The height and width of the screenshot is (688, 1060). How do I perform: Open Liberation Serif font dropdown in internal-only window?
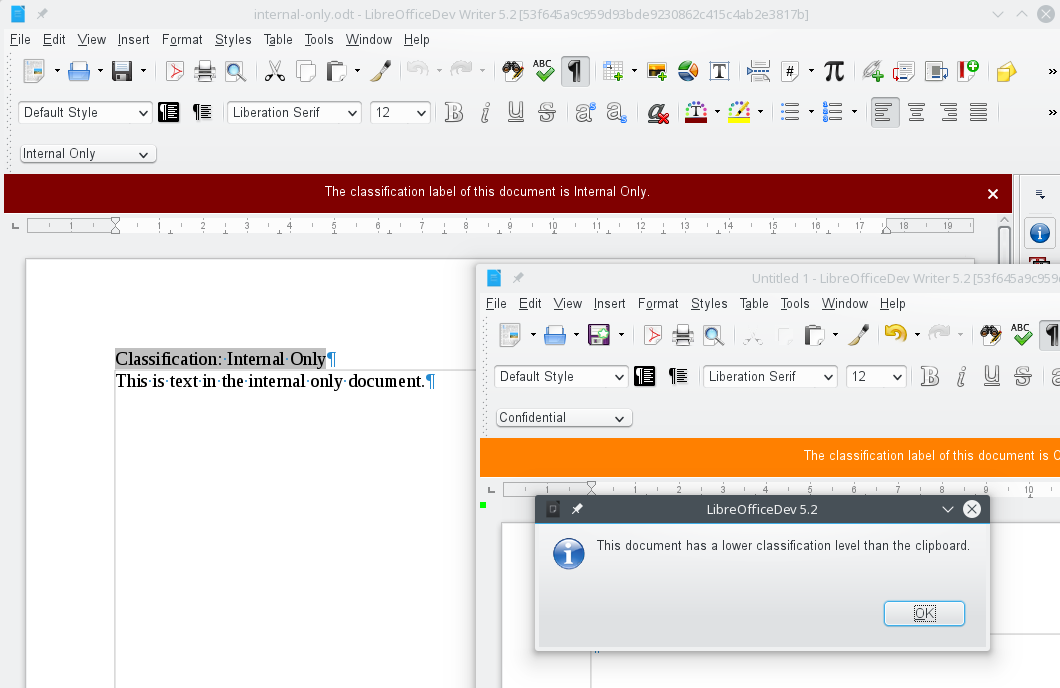click(x=352, y=113)
